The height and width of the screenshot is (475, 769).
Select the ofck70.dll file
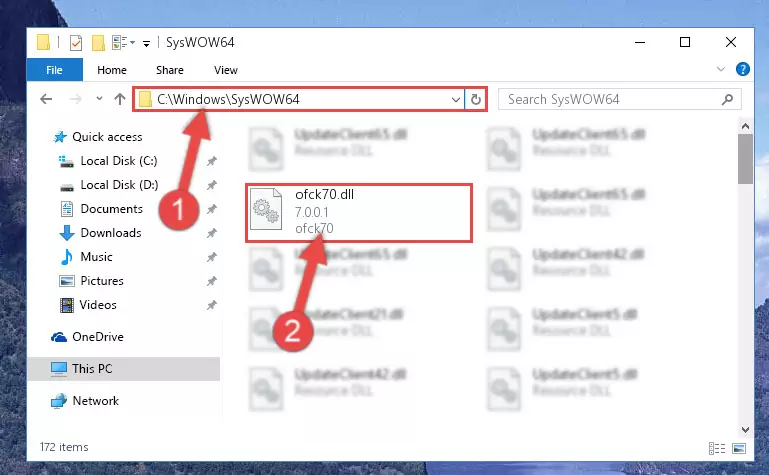click(359, 213)
